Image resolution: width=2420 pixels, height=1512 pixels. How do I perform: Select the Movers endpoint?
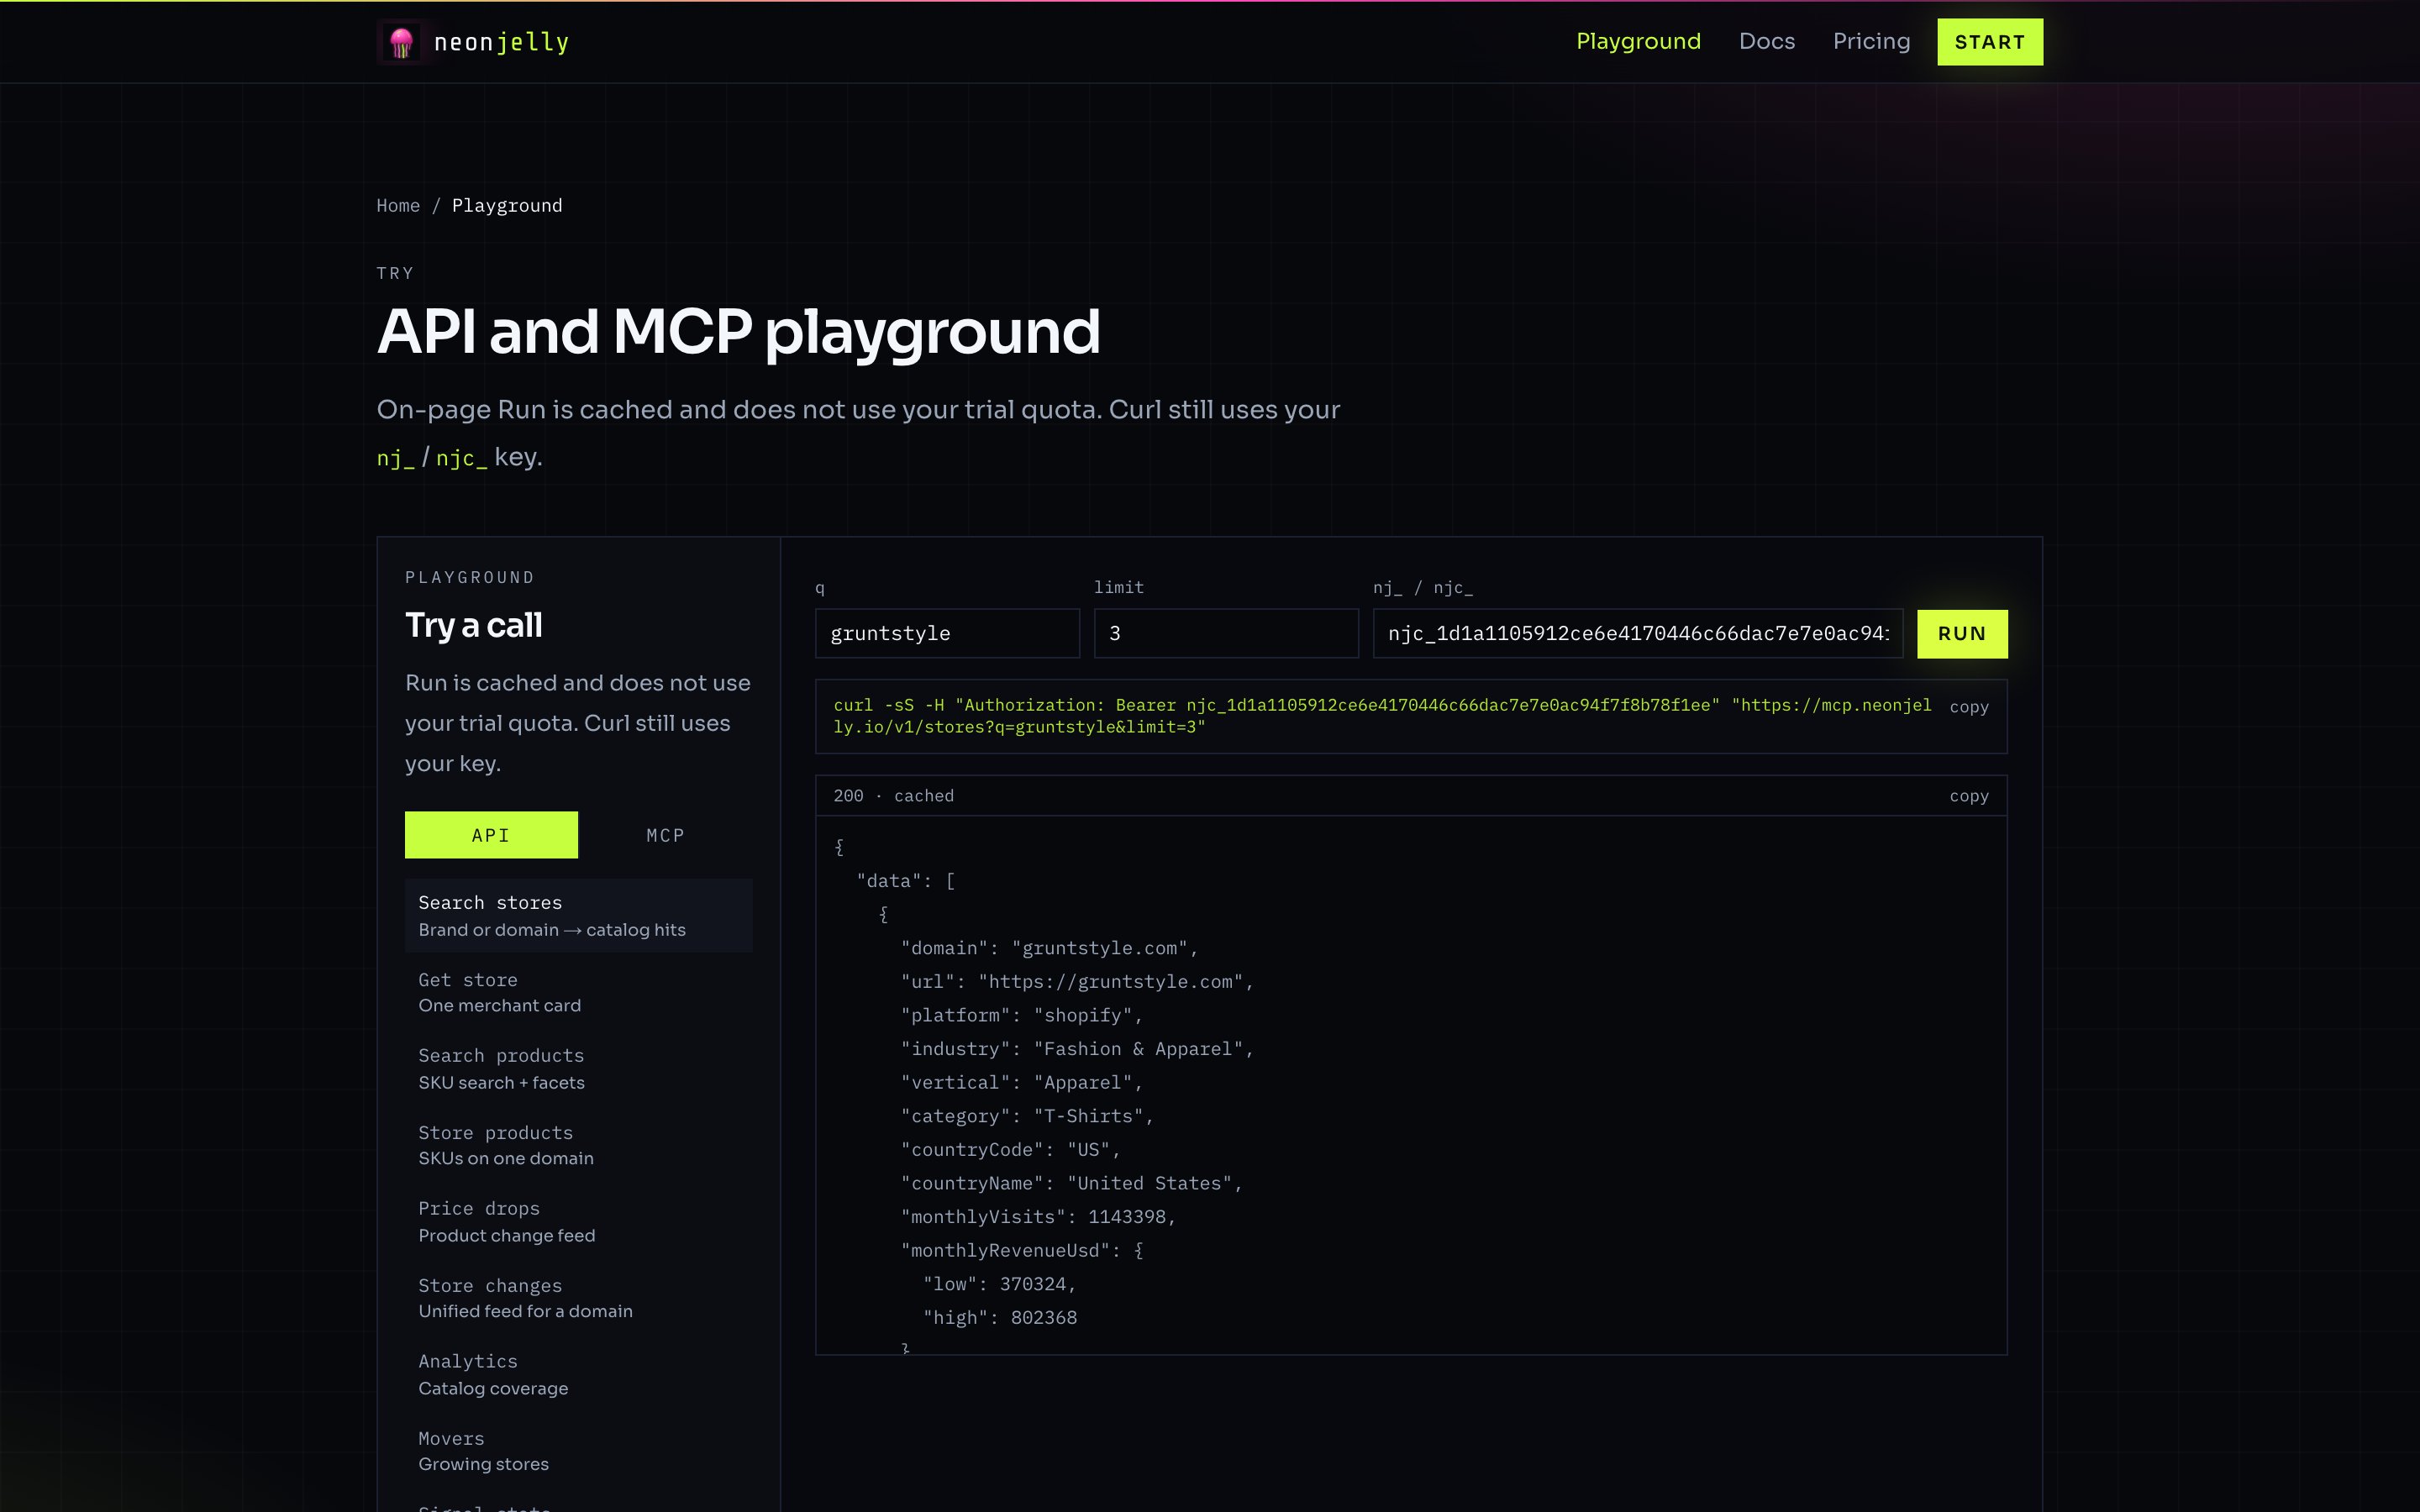tap(578, 1451)
